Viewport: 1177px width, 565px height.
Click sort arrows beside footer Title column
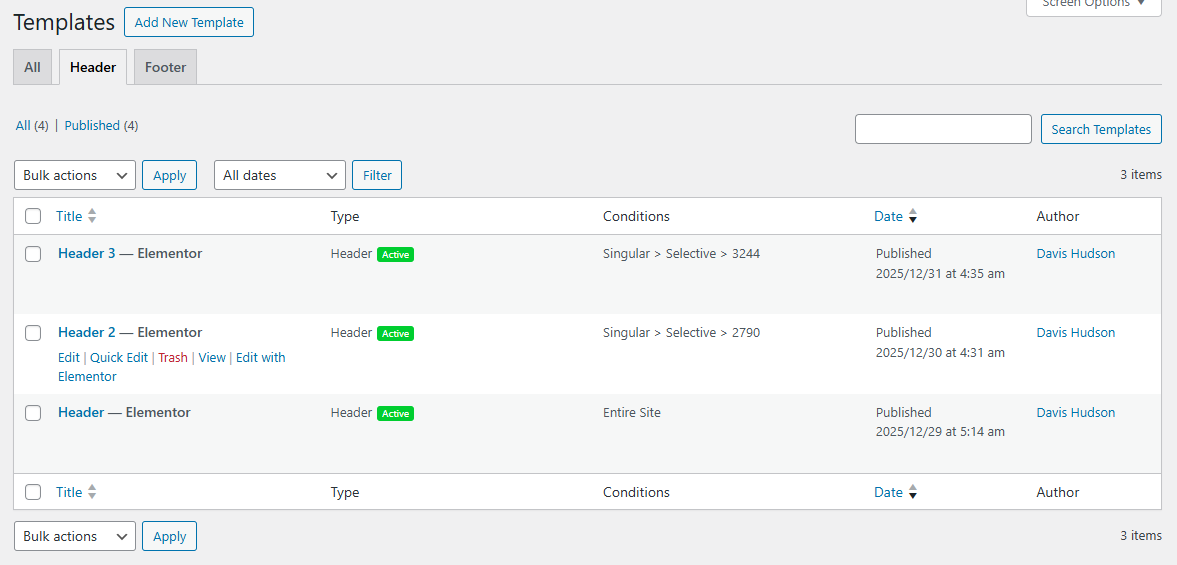point(92,492)
